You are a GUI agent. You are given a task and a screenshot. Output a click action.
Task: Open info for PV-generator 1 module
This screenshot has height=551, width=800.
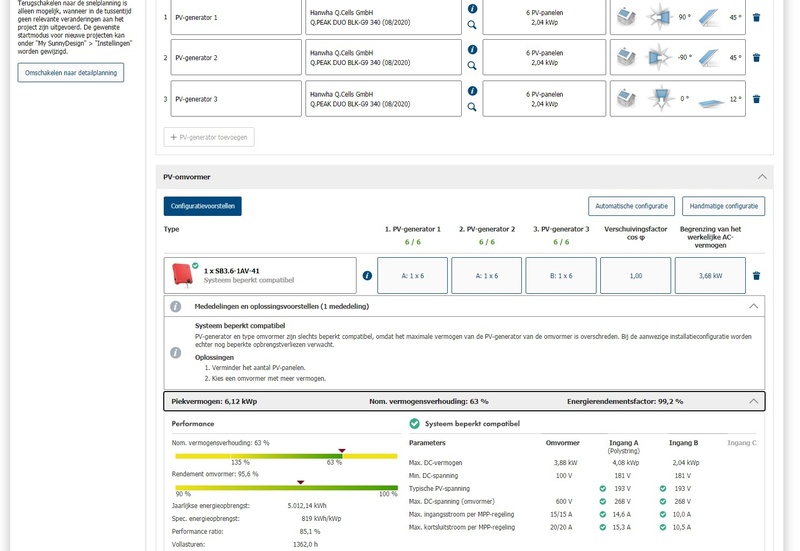472,9
